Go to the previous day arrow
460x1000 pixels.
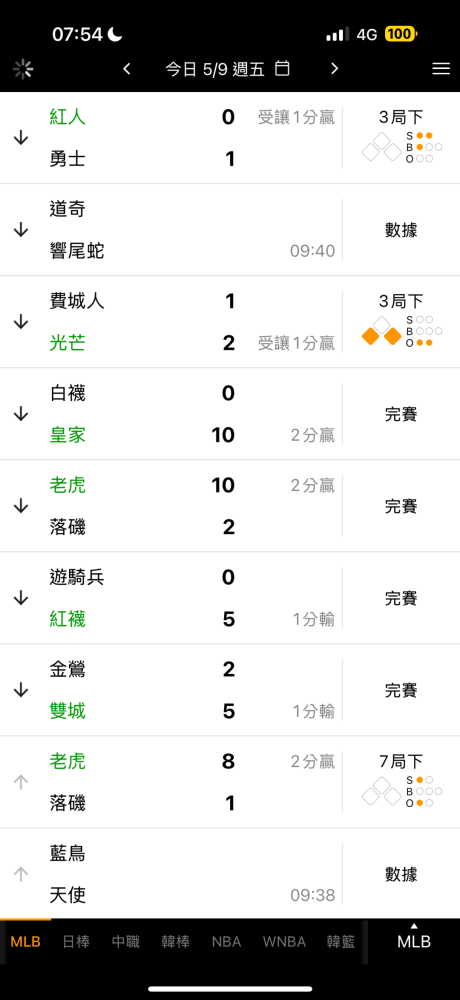pyautogui.click(x=127, y=69)
